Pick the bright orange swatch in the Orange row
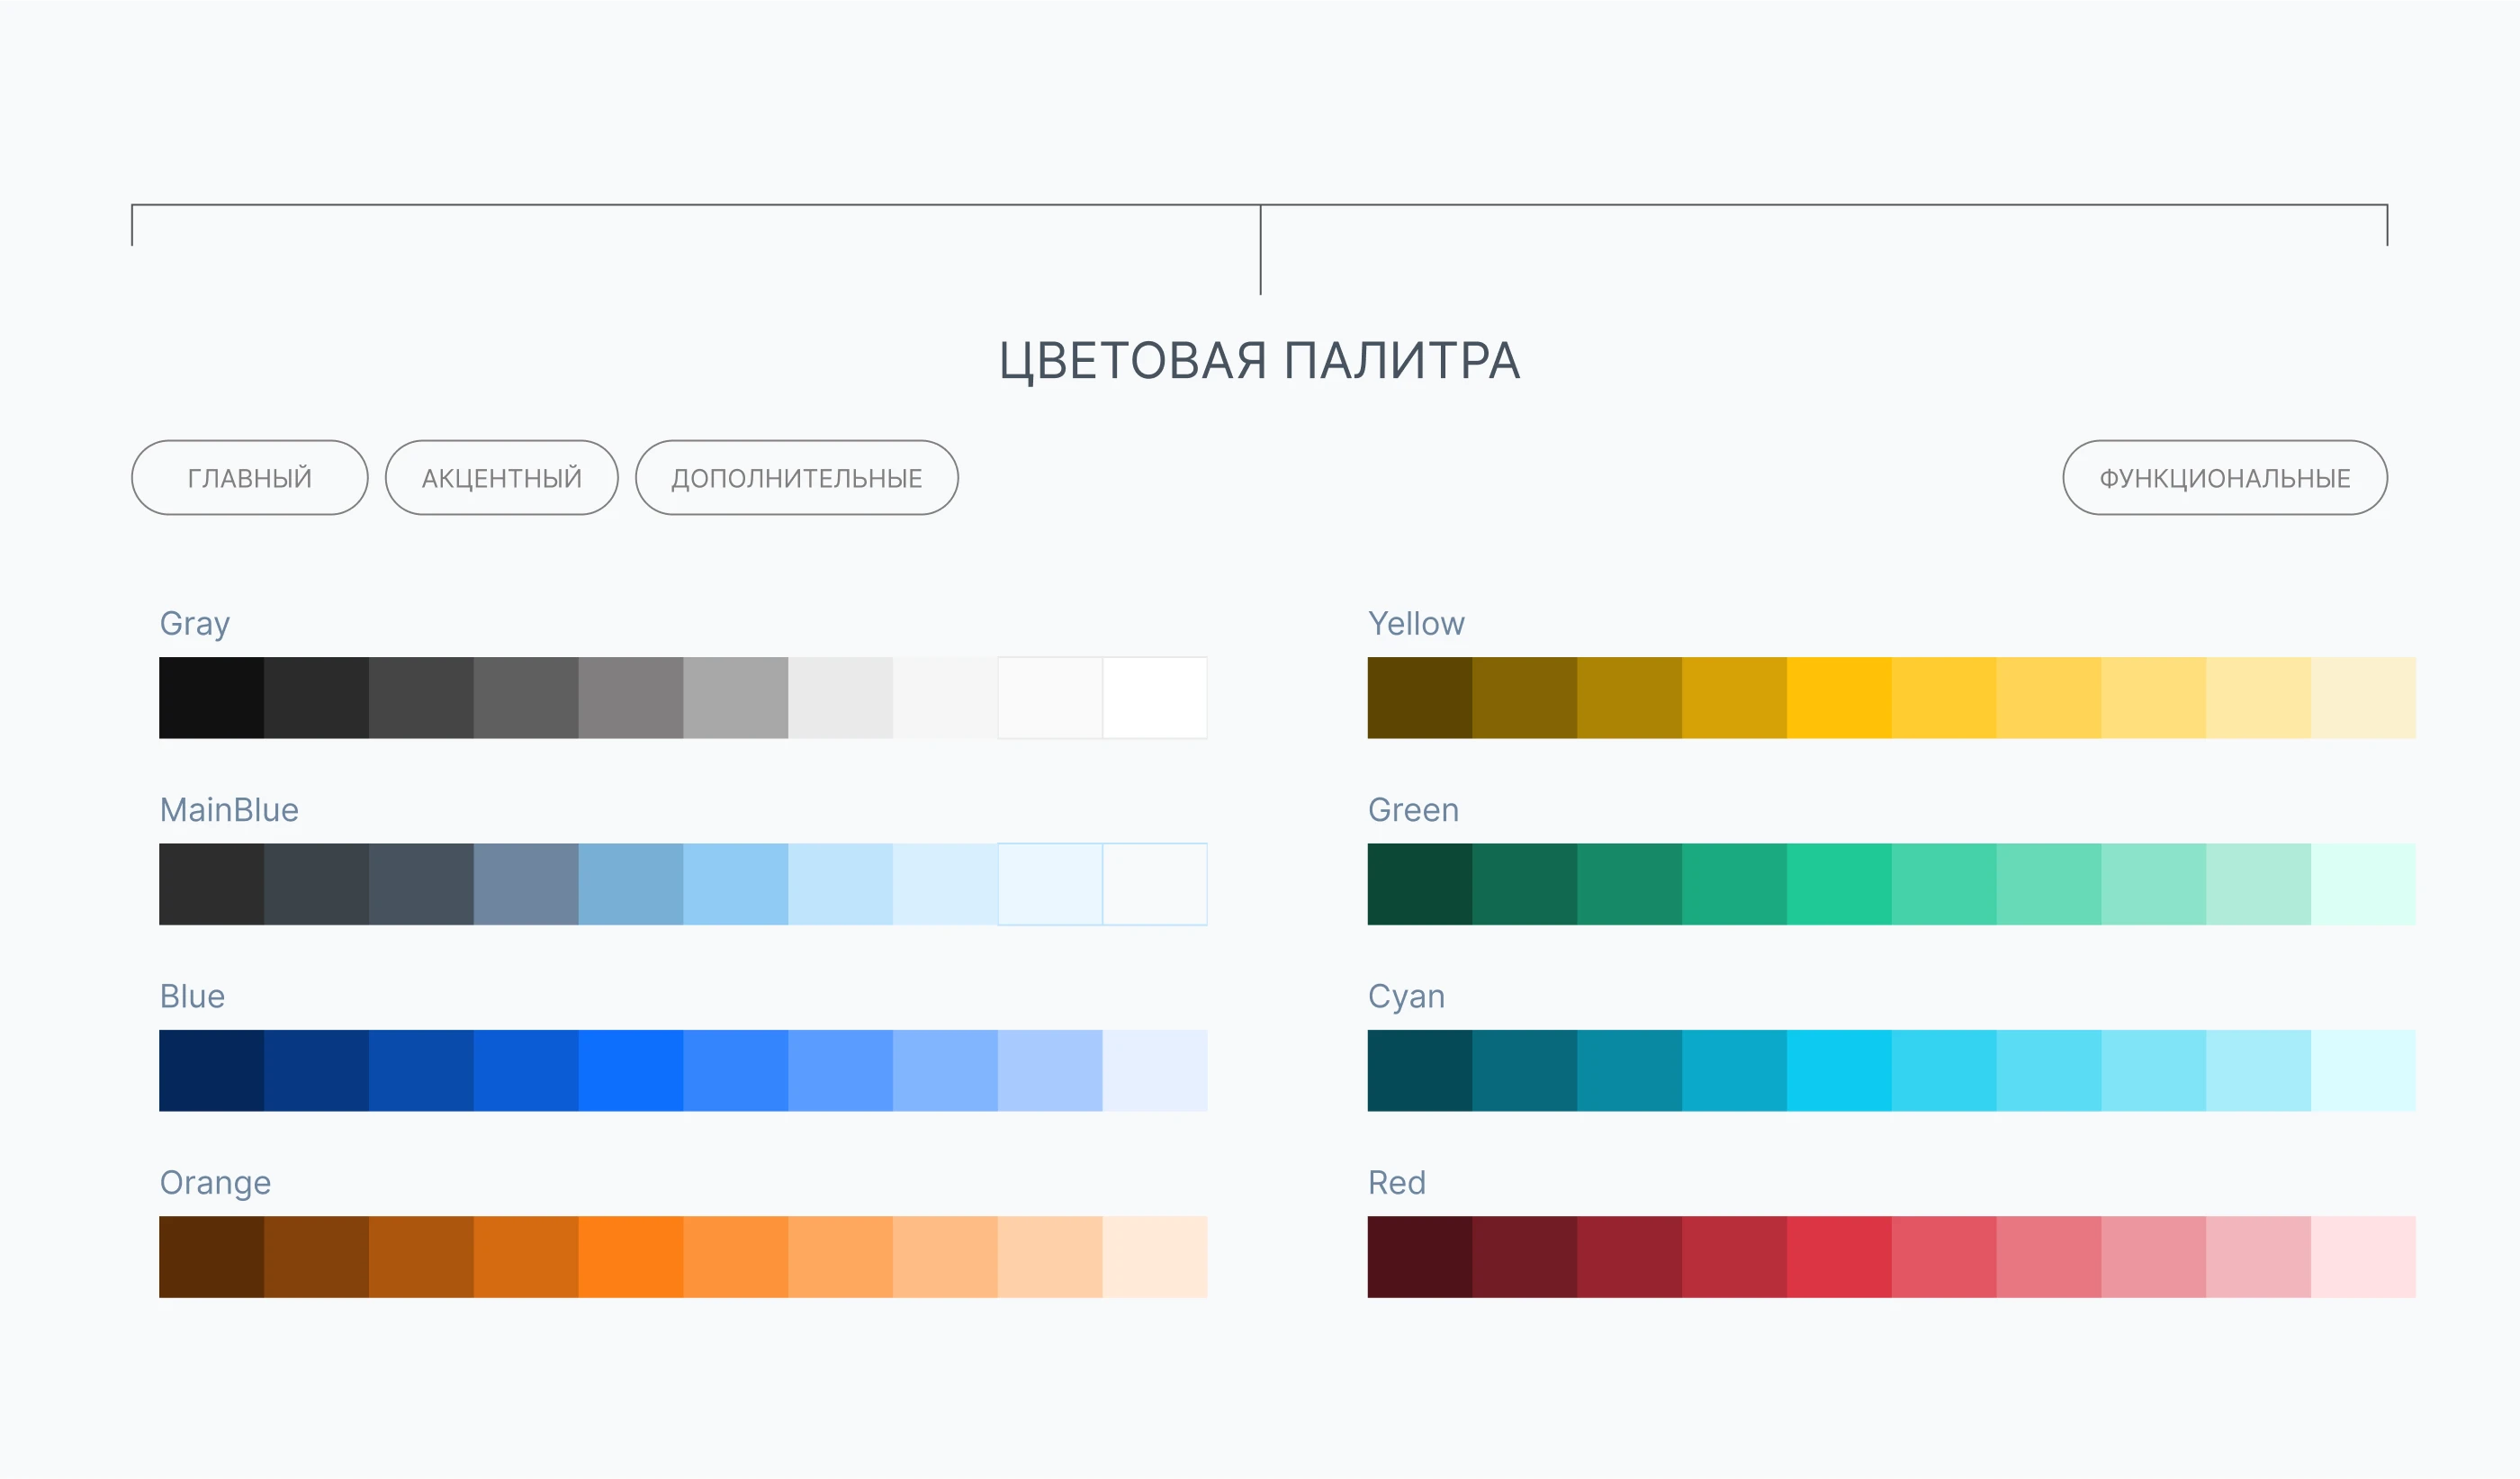 [x=630, y=1257]
